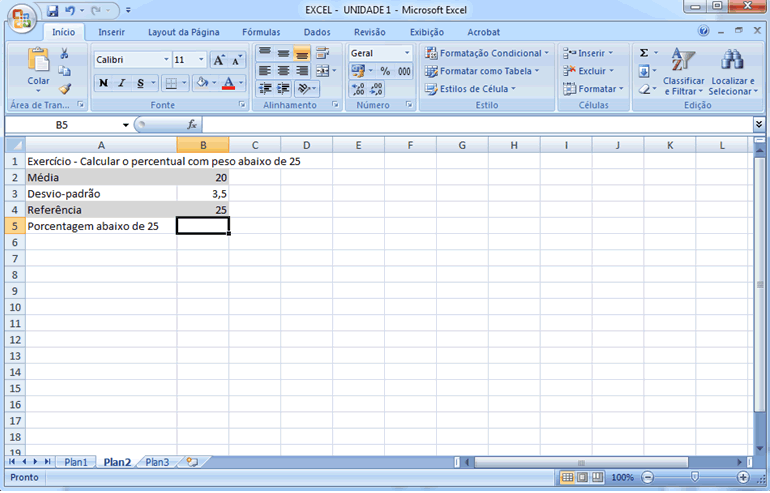Switch to the Fórmulas ribbon tab
This screenshot has width=770, height=493.
tap(261, 32)
